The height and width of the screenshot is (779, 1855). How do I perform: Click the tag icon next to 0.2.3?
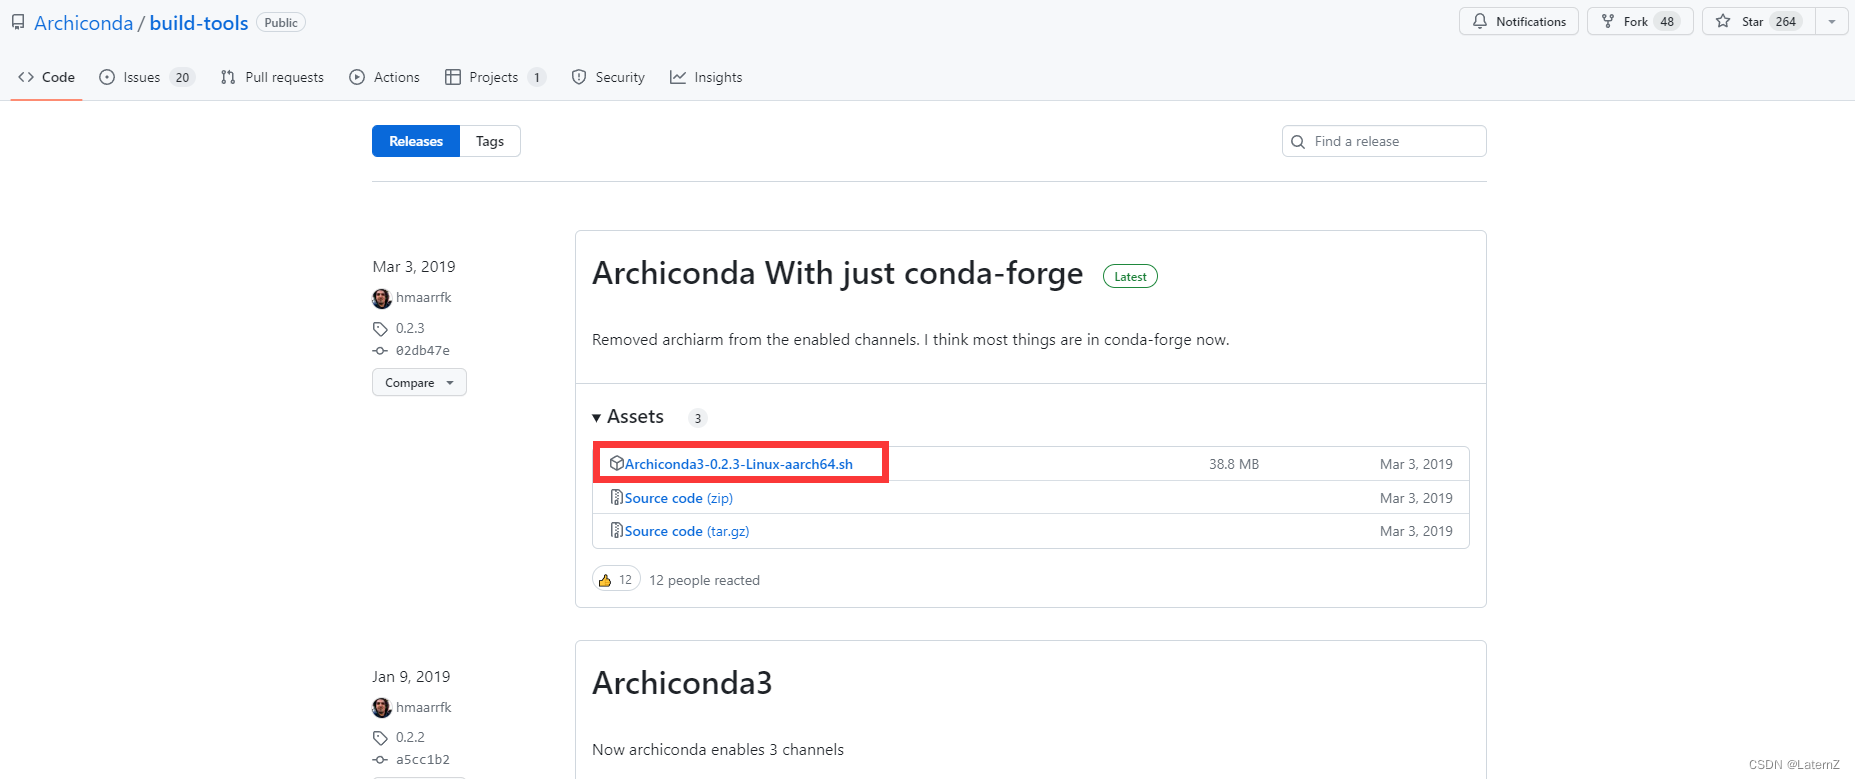[x=380, y=328]
